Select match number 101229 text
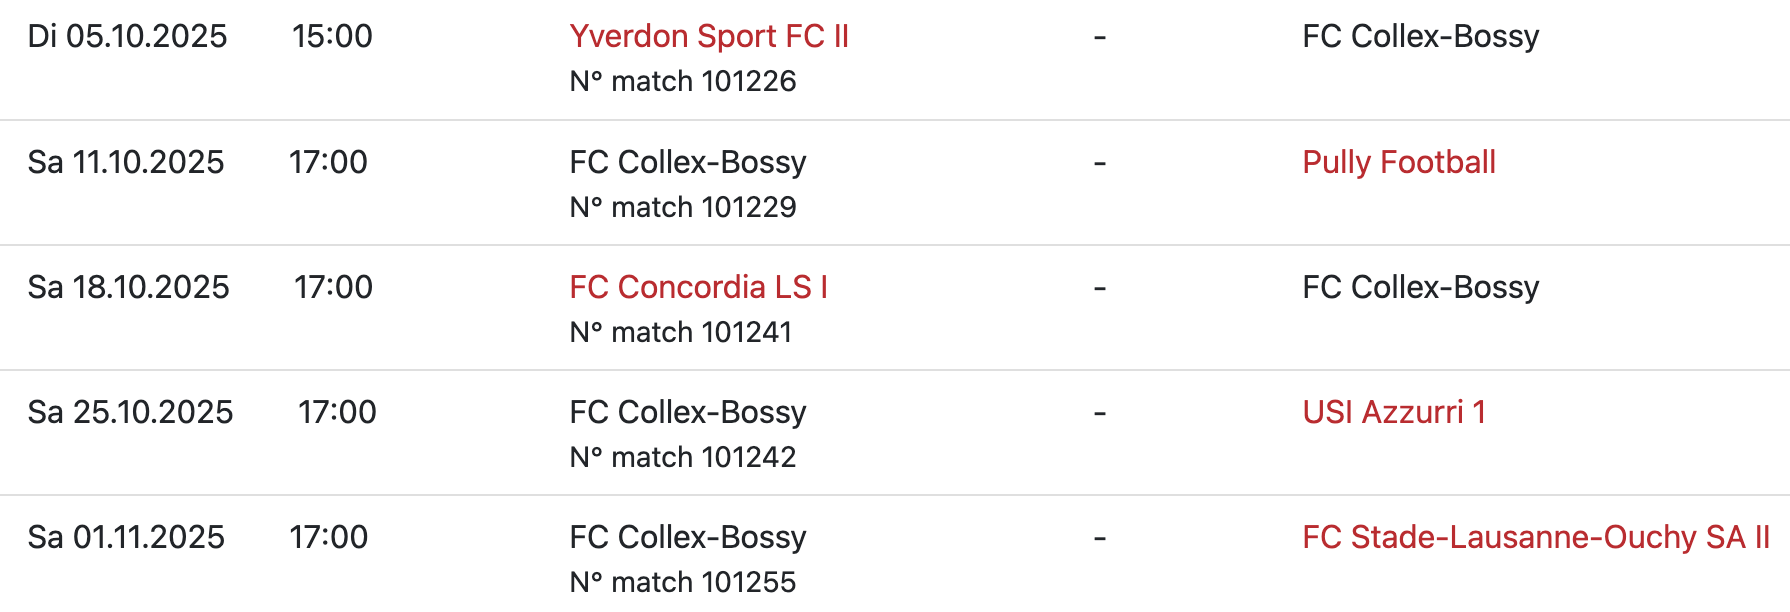The width and height of the screenshot is (1790, 612). tap(682, 207)
